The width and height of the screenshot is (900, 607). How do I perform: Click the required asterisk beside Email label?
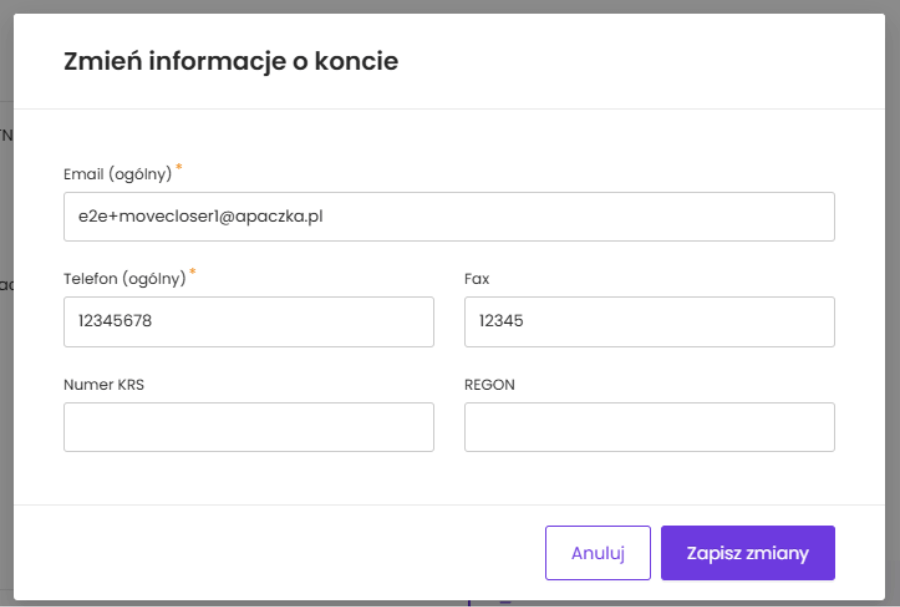pyautogui.click(x=179, y=167)
